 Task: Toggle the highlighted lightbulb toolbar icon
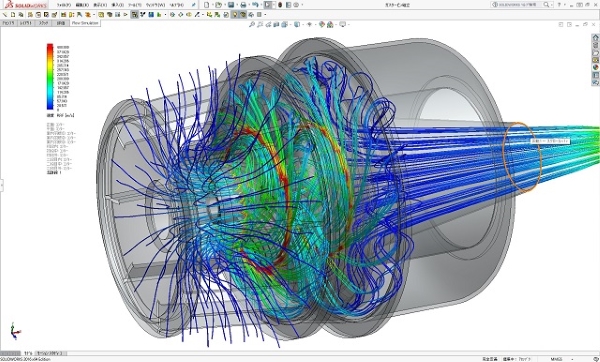tap(235, 15)
